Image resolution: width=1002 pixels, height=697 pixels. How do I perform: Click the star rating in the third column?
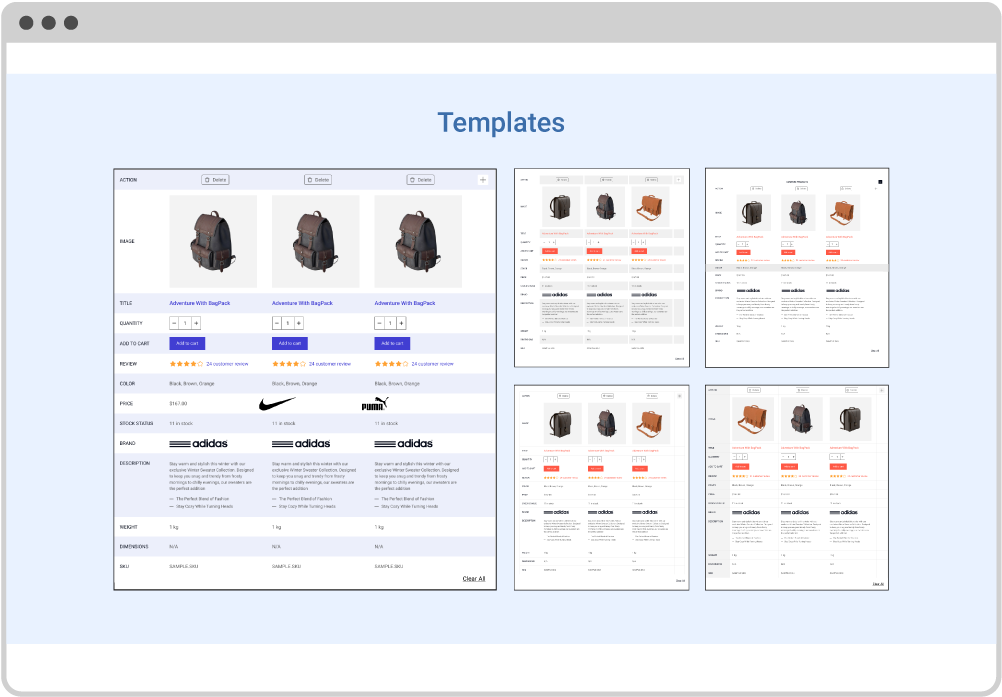pyautogui.click(x=391, y=364)
